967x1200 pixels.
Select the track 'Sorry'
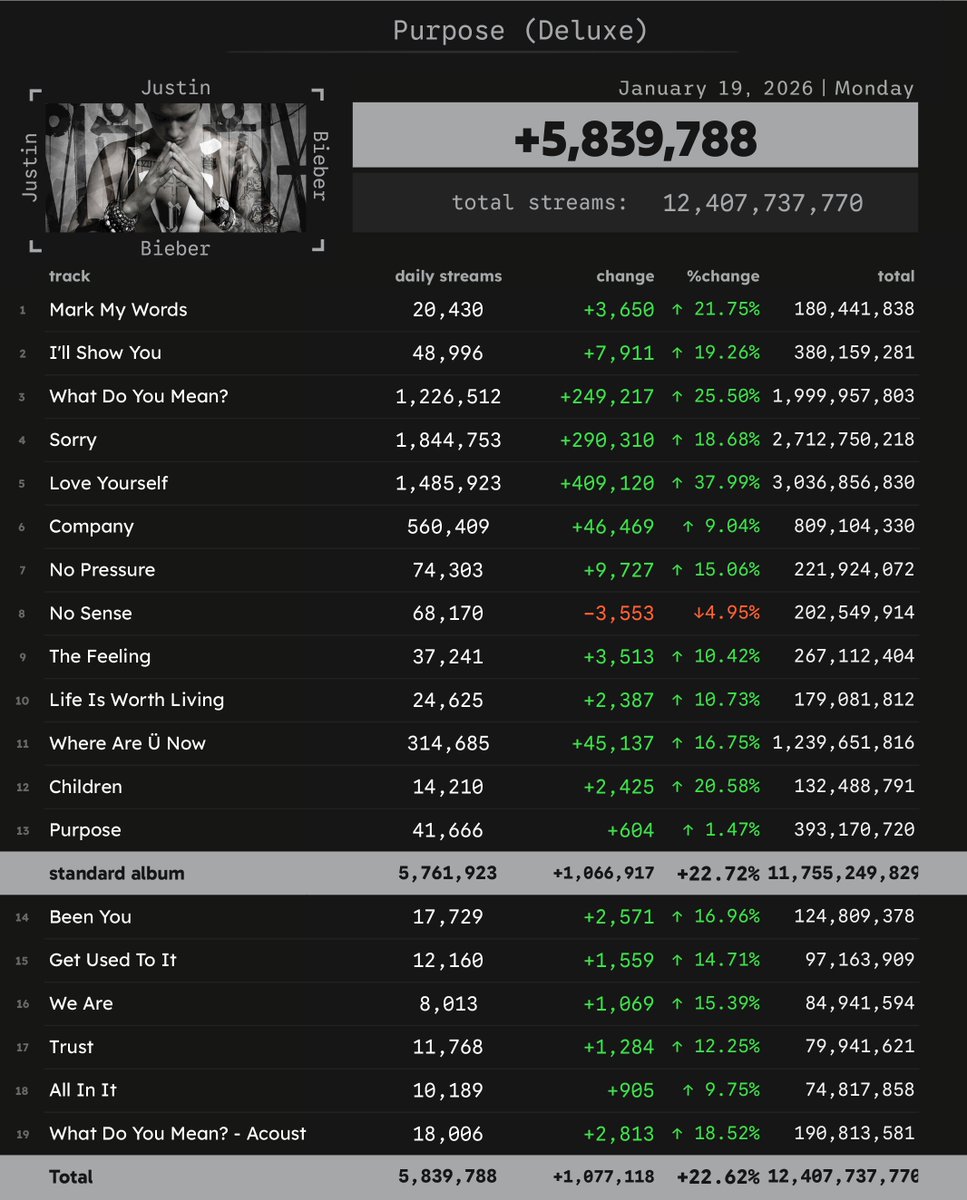(x=73, y=440)
